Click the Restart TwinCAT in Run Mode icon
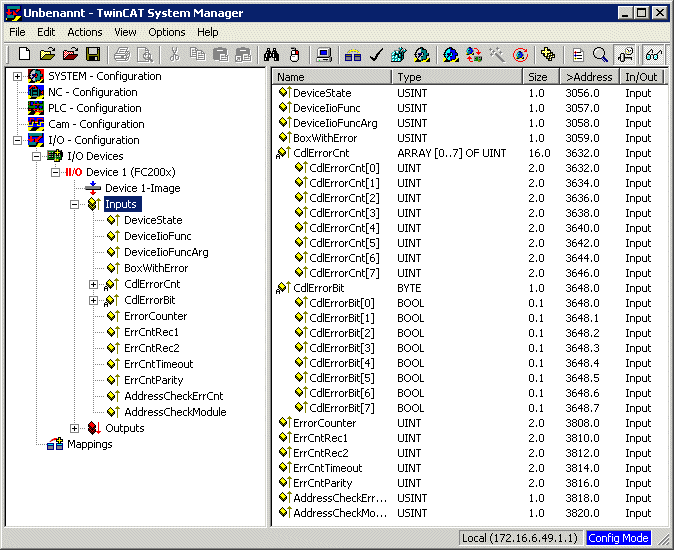 coord(422,55)
